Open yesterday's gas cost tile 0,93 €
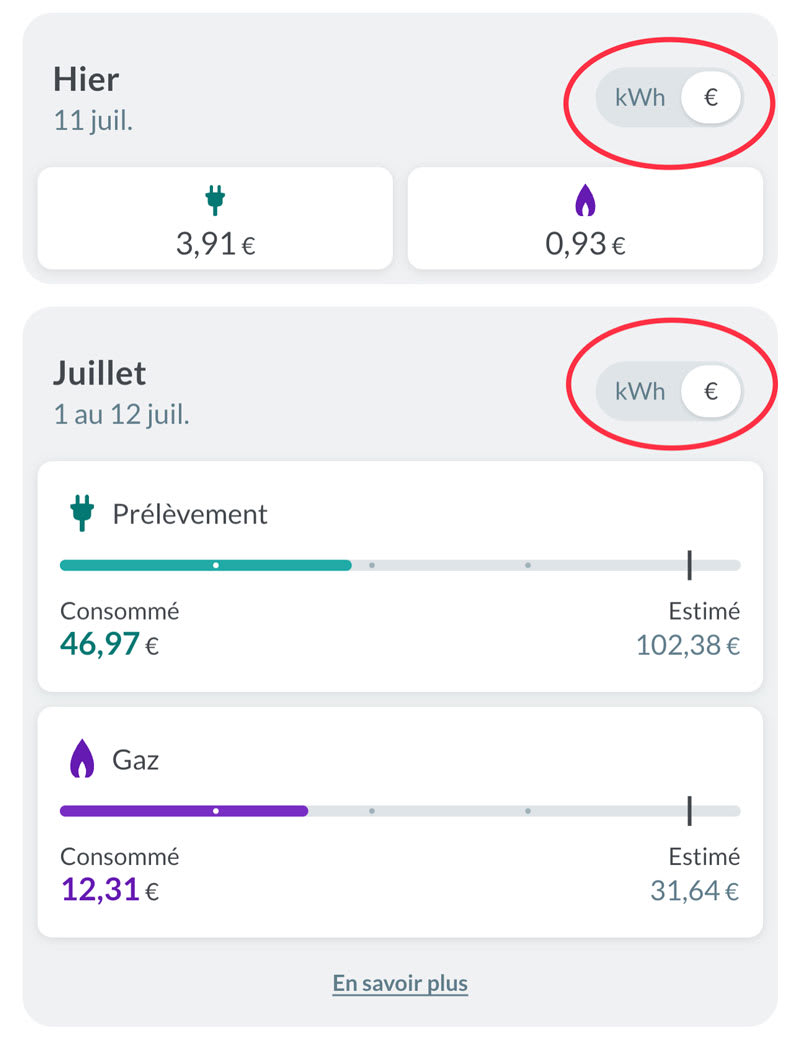The width and height of the screenshot is (800, 1042). click(585, 219)
